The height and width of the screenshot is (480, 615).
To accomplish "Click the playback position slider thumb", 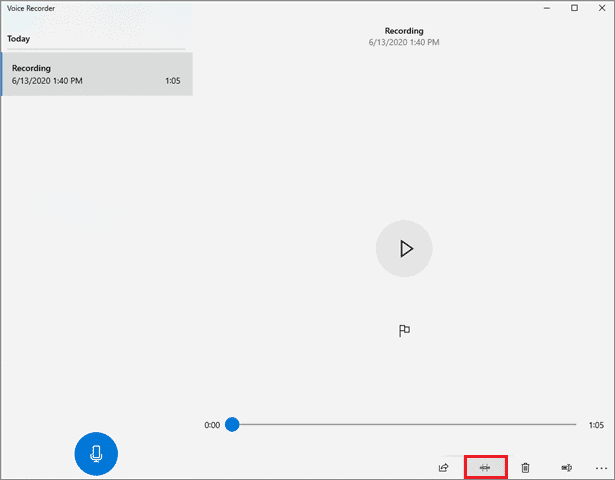I will point(232,424).
